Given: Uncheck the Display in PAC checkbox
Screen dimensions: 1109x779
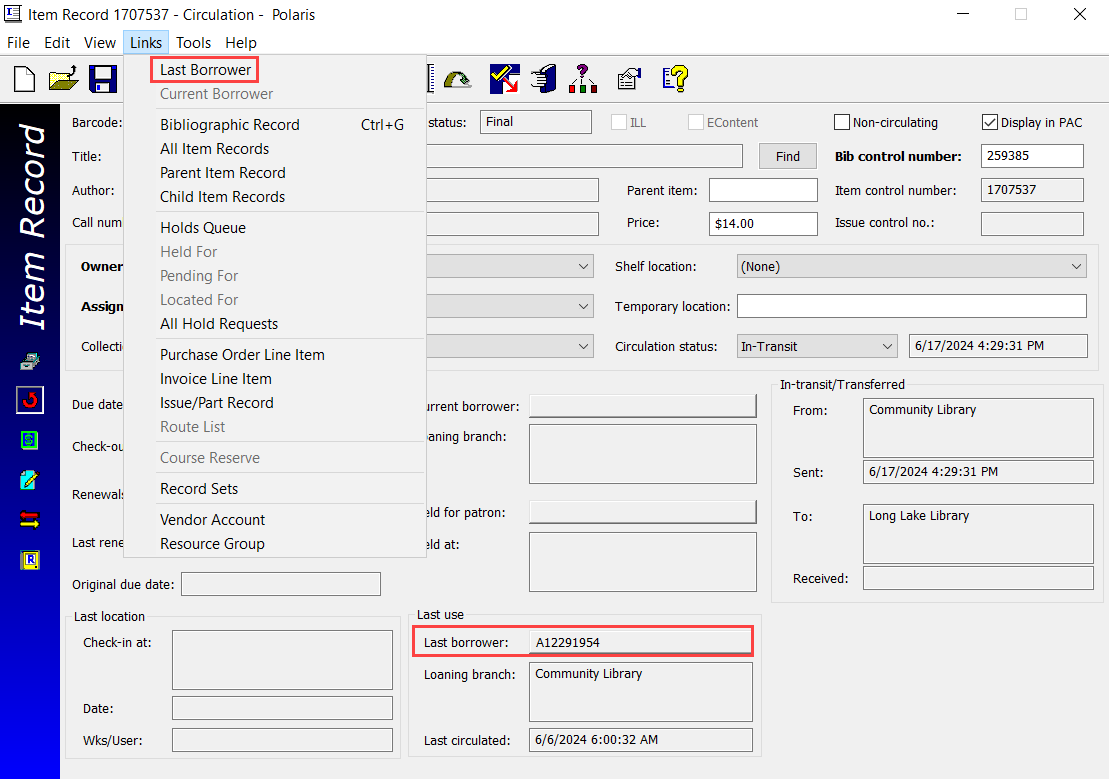Looking at the screenshot, I should (x=990, y=122).
